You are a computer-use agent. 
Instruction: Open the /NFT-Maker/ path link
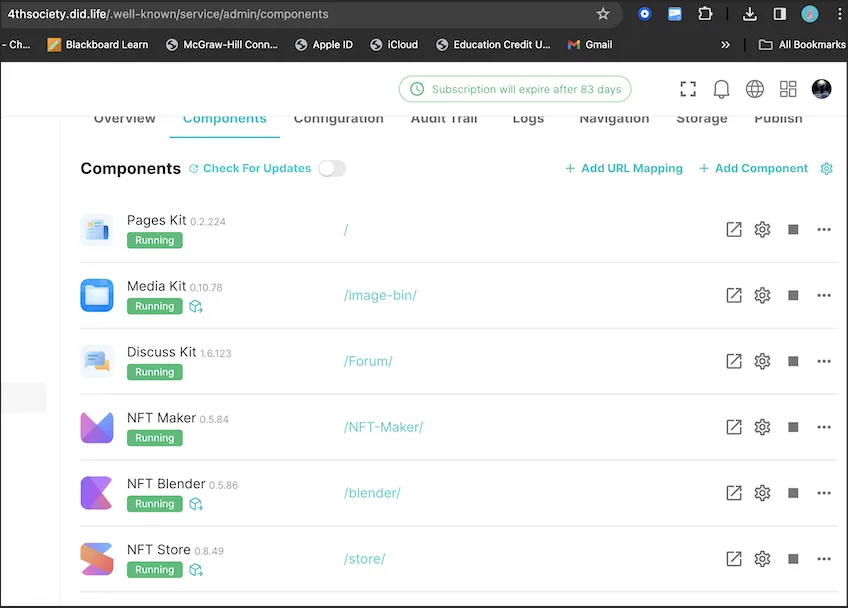(383, 427)
